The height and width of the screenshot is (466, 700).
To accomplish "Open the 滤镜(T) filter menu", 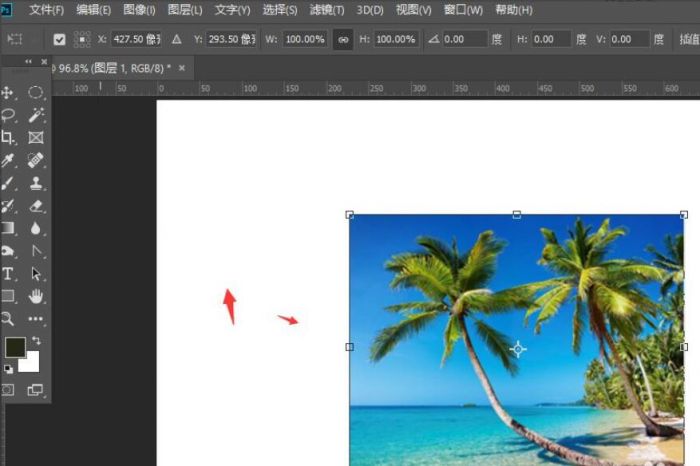I will pyautogui.click(x=325, y=10).
